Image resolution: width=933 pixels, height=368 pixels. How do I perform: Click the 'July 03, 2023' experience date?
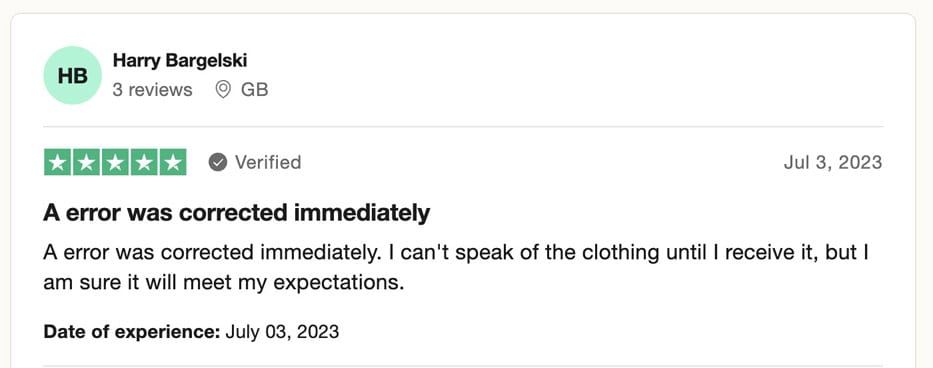coord(282,331)
